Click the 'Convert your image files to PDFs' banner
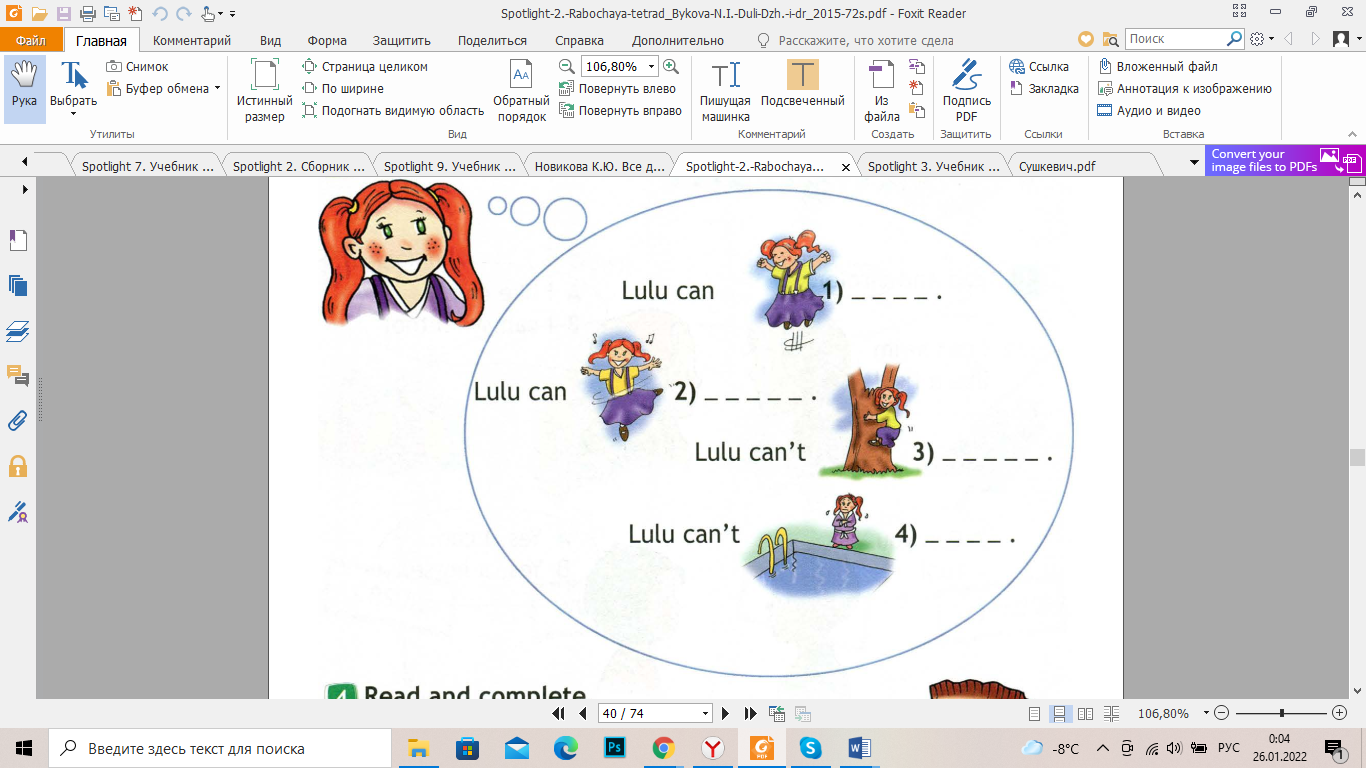The image size is (1366, 768). [1284, 160]
